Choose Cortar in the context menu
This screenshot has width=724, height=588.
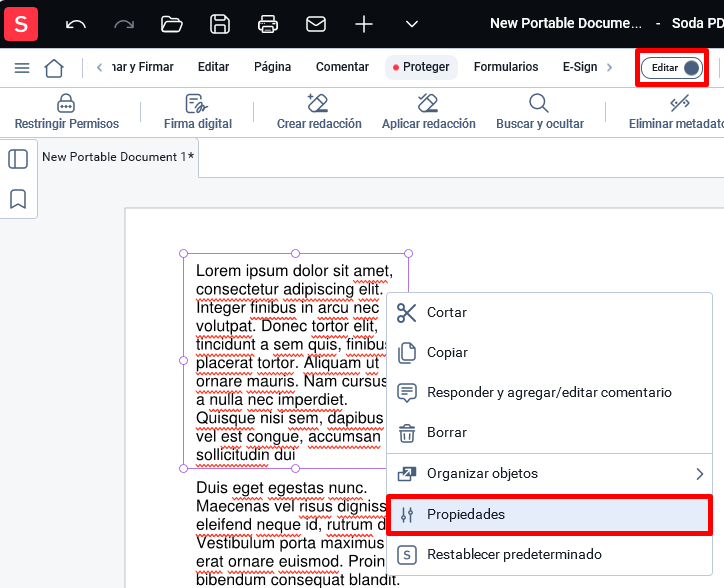tap(549, 313)
